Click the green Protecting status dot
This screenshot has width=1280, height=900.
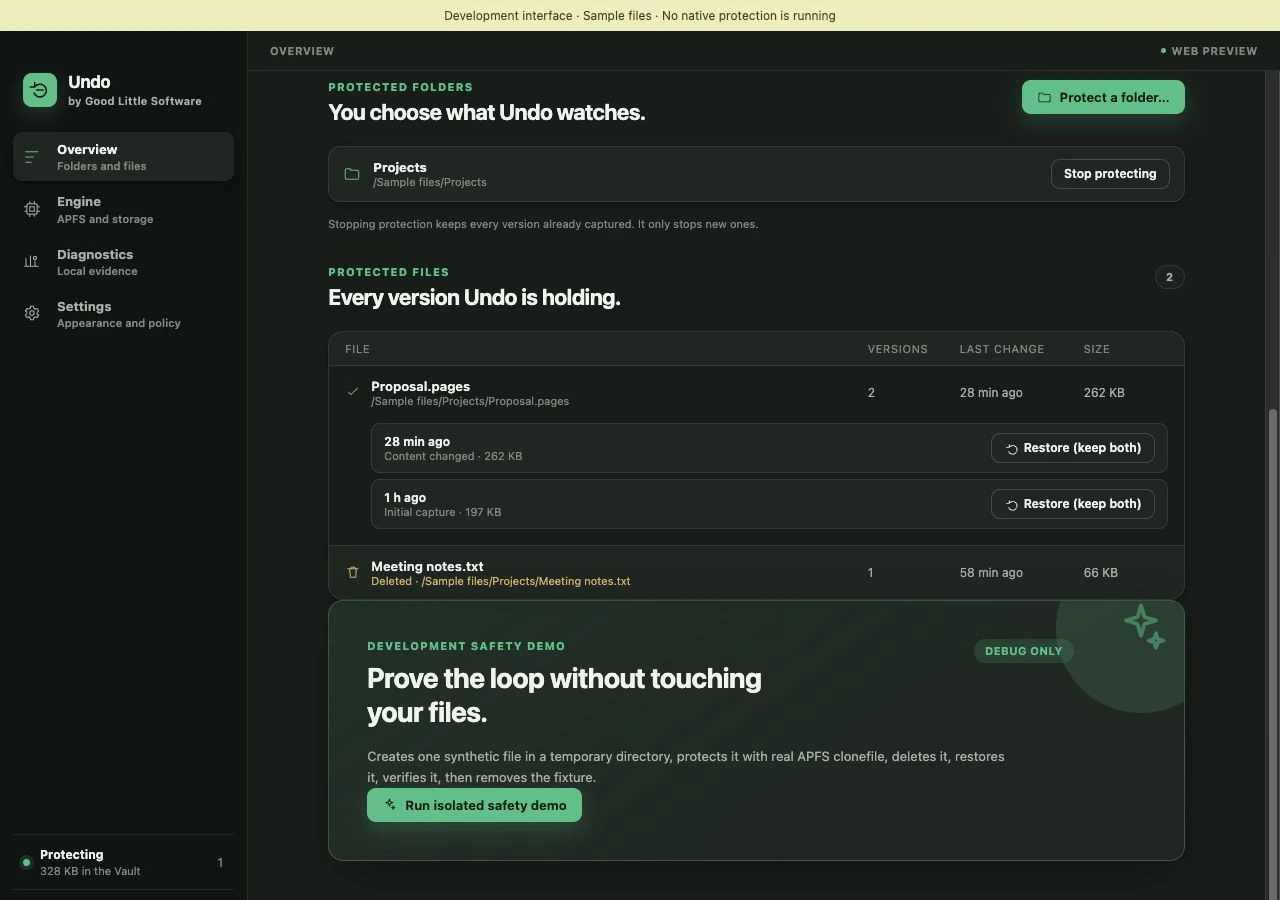[x=26, y=862]
